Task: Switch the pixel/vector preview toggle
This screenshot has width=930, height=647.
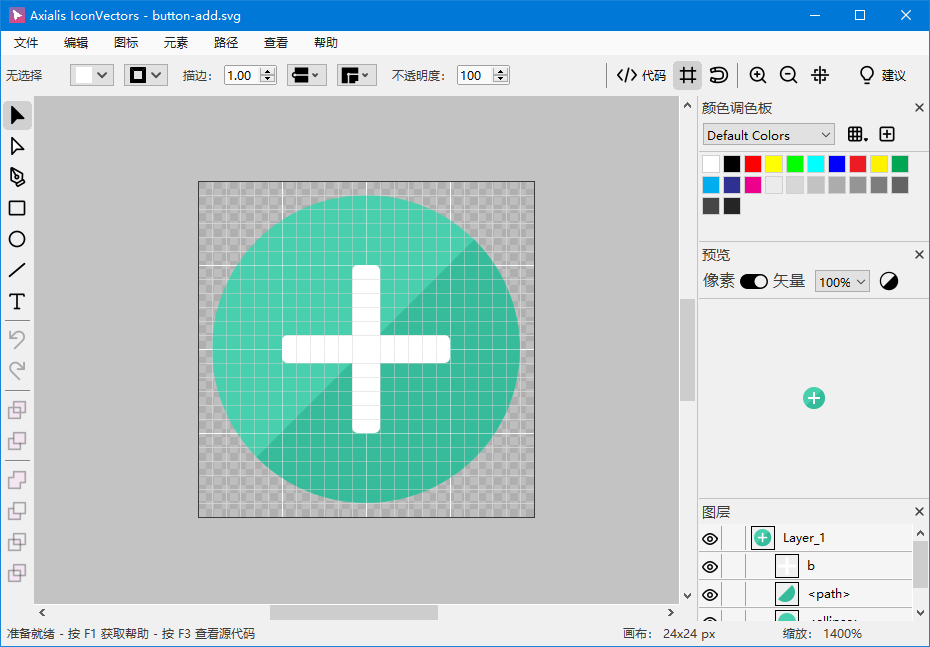Action: pos(754,282)
